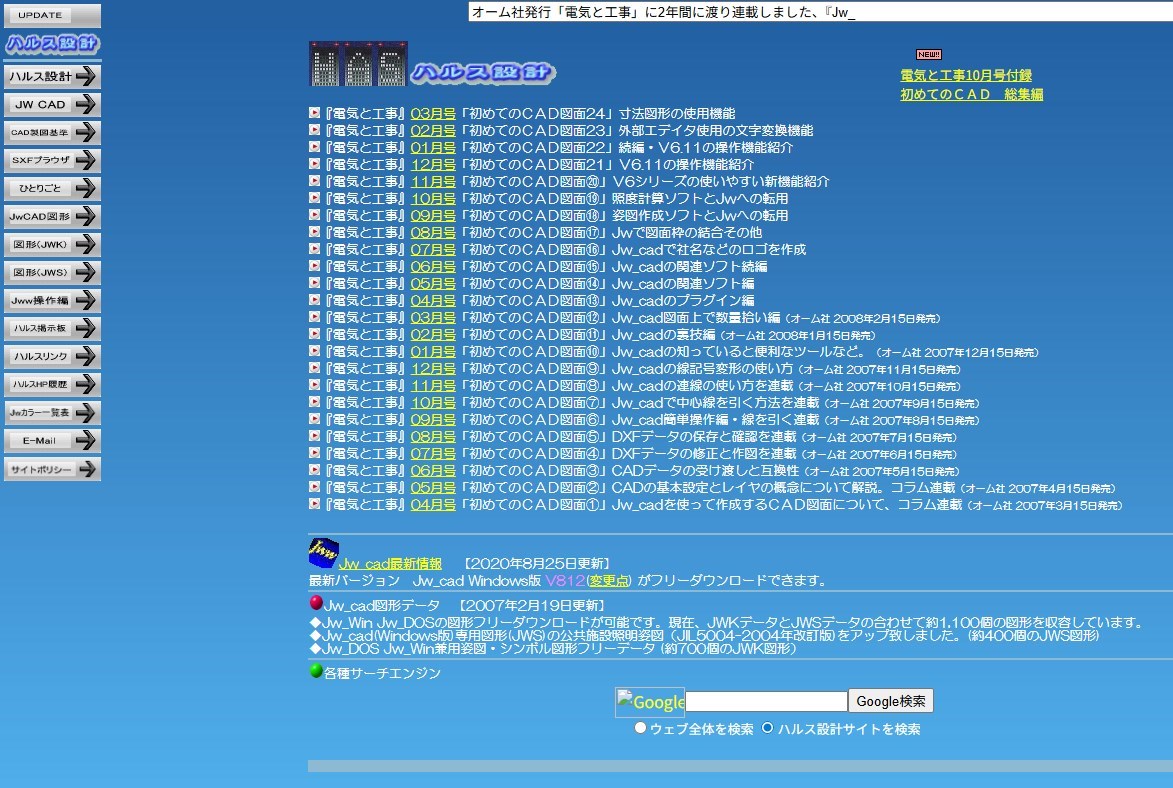Viewport: 1173px width, 788px height.
Task: Select ひとりごと in the sidebar
Action: click(x=52, y=188)
